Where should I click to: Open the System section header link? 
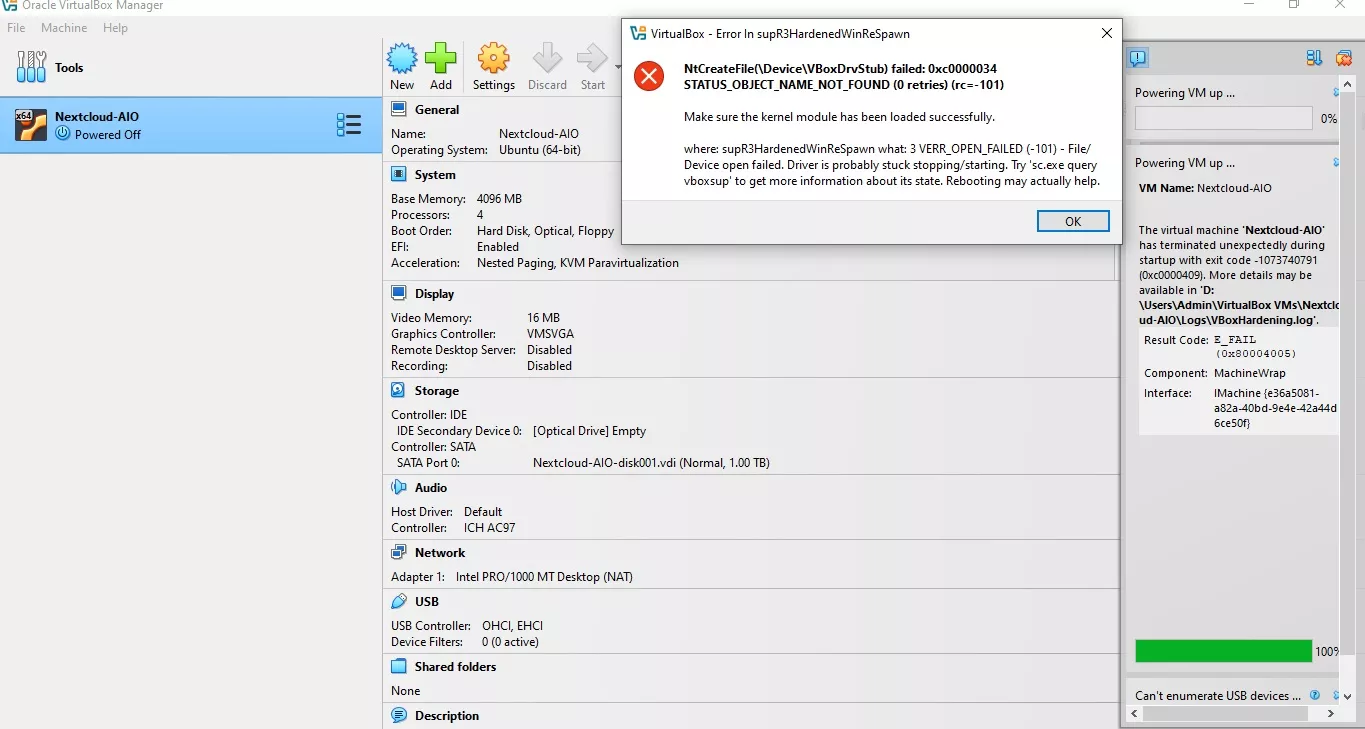435,175
